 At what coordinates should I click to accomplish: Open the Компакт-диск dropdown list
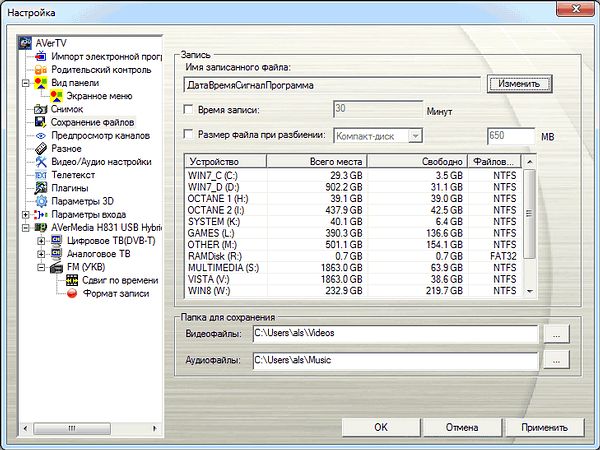(x=416, y=135)
